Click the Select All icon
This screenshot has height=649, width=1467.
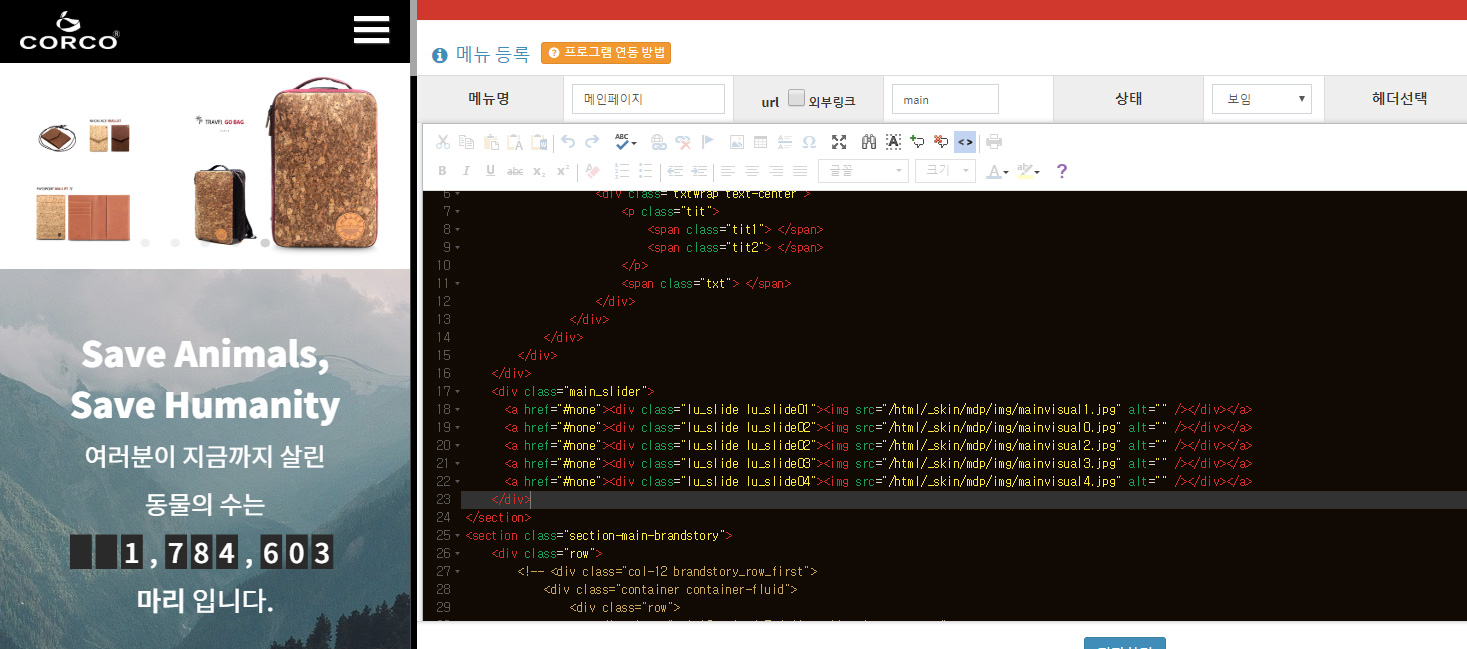[x=893, y=142]
